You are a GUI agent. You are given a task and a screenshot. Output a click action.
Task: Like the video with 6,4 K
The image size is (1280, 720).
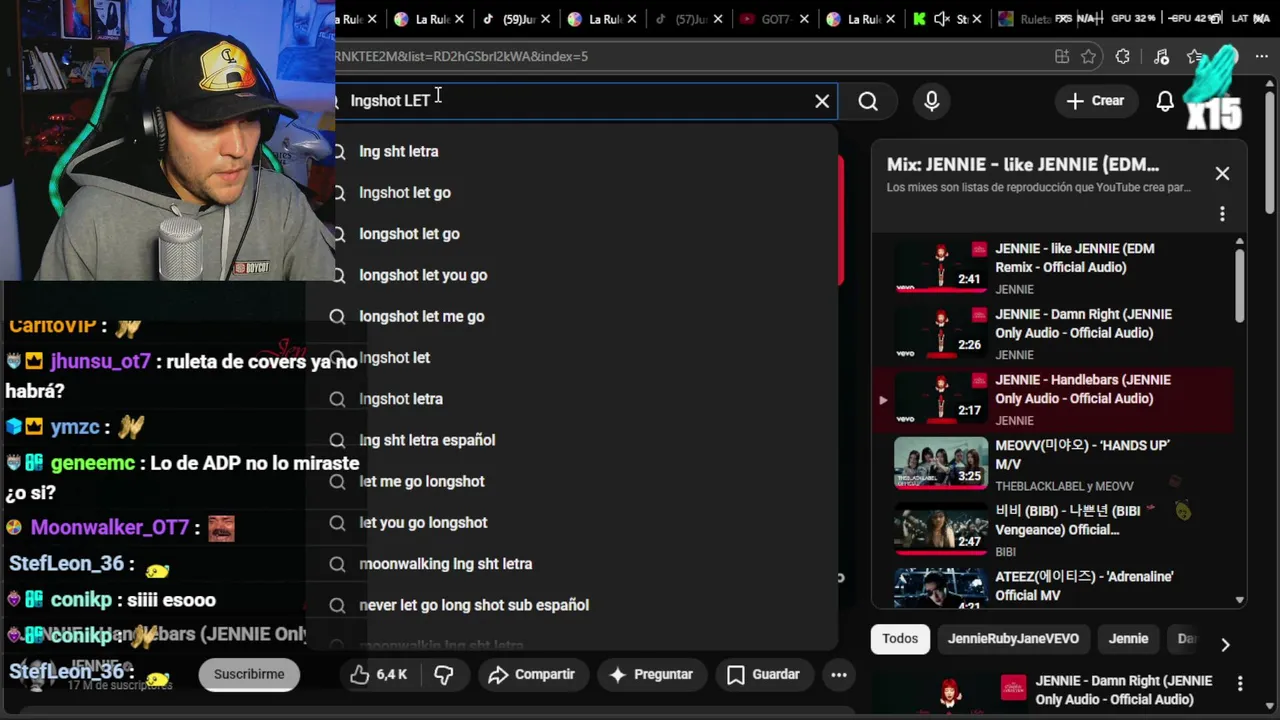(378, 675)
